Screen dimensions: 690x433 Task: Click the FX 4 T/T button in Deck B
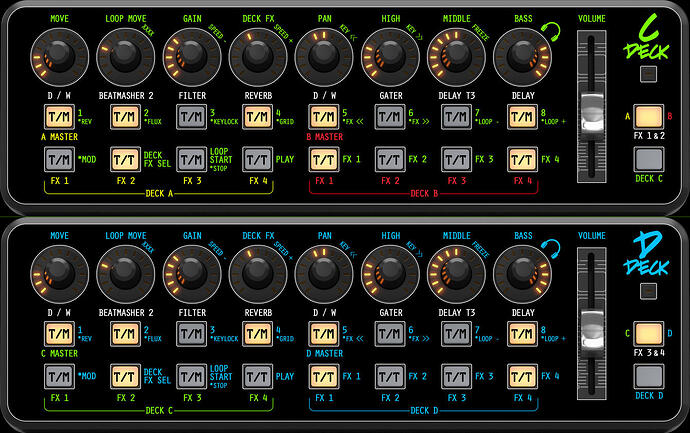pos(523,159)
